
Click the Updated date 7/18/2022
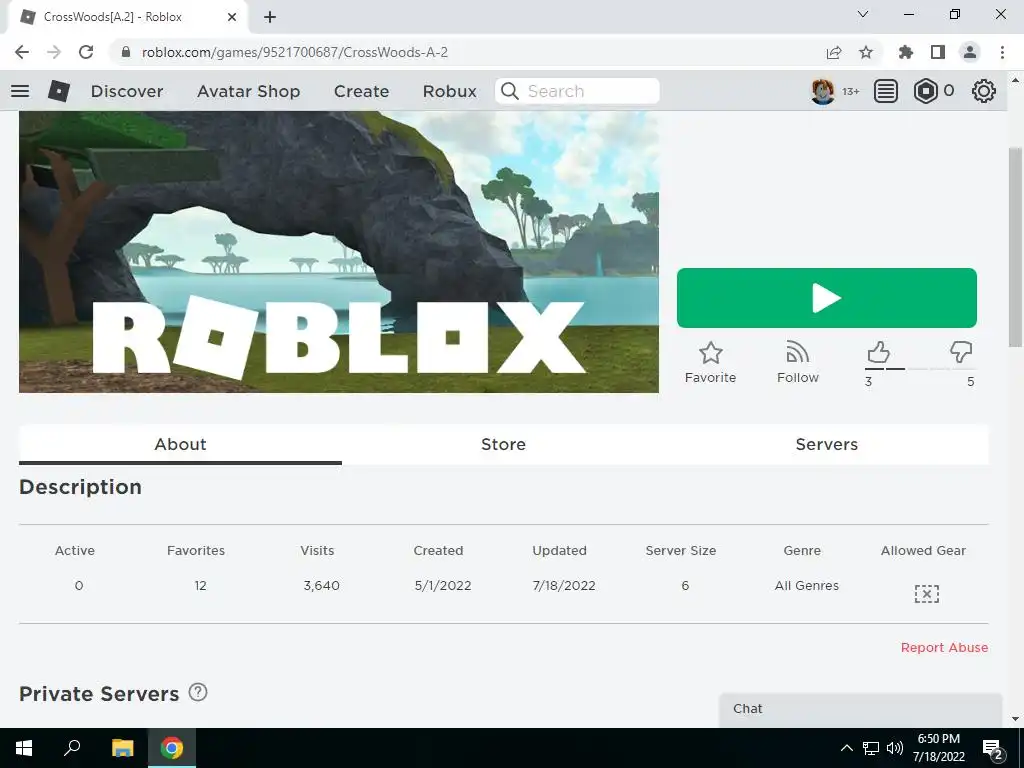pyautogui.click(x=564, y=586)
